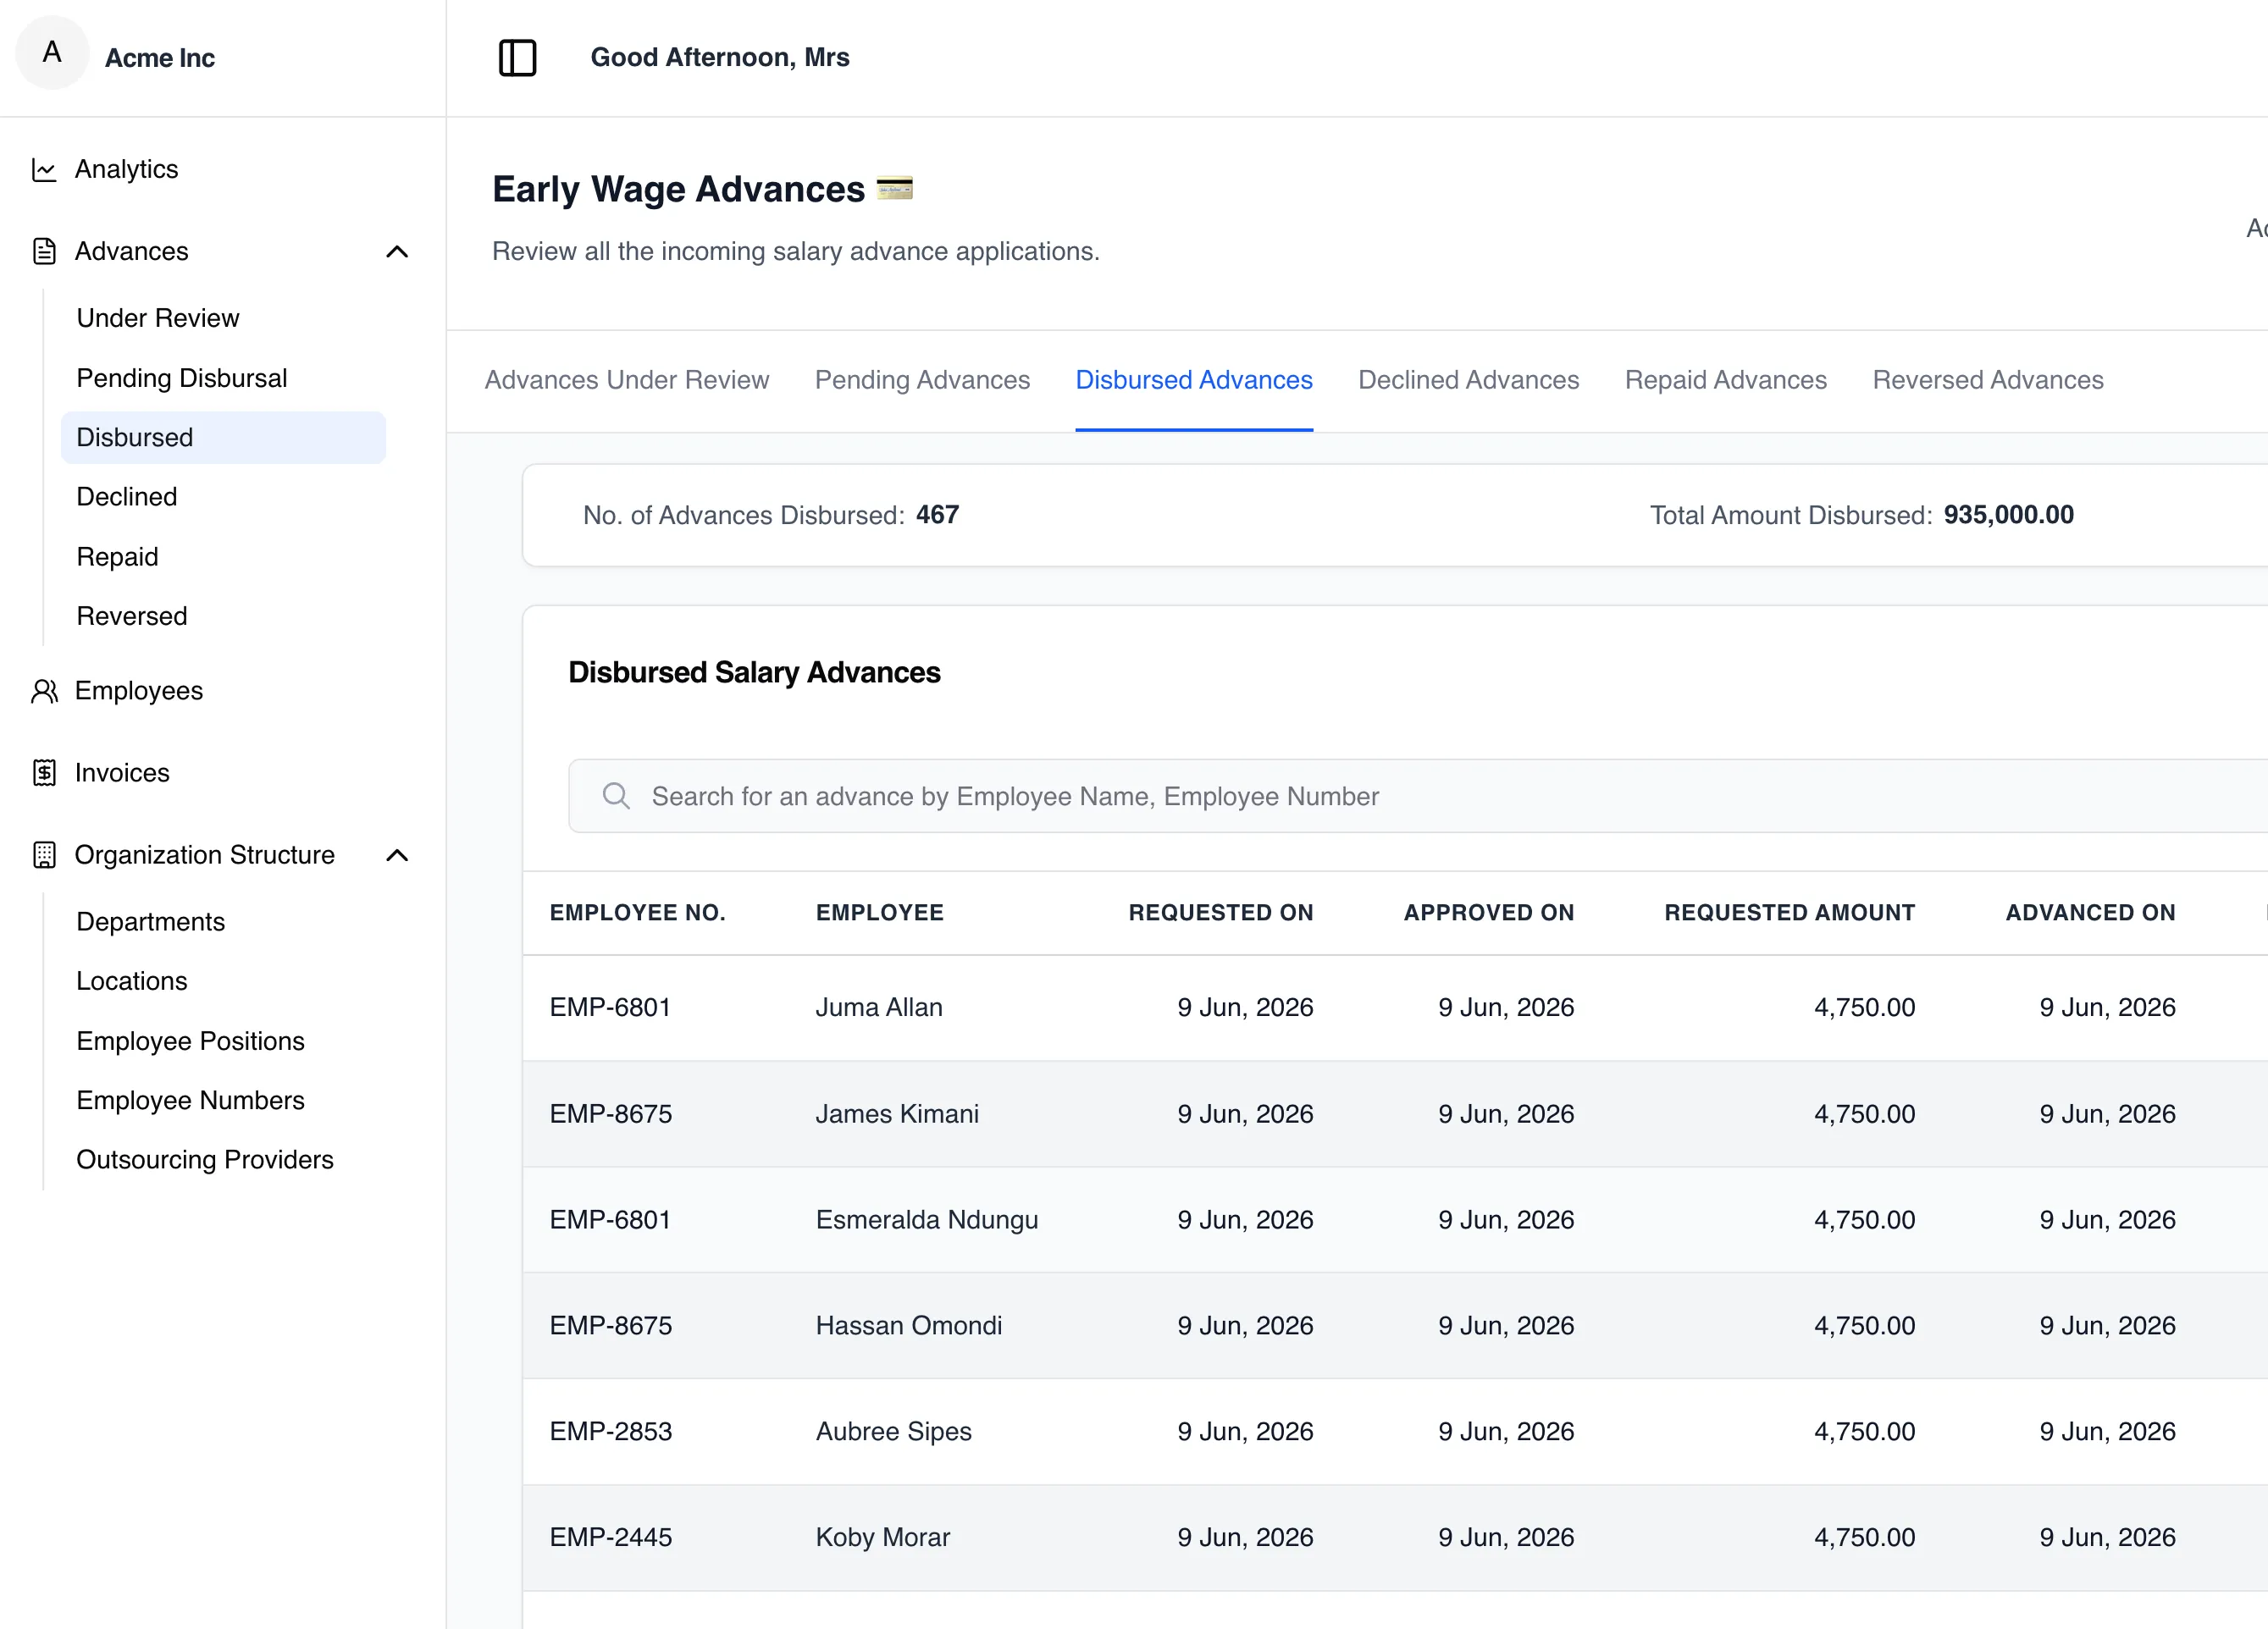Switch to Advances Under Review tab
The image size is (2268, 1629).
pos(627,380)
